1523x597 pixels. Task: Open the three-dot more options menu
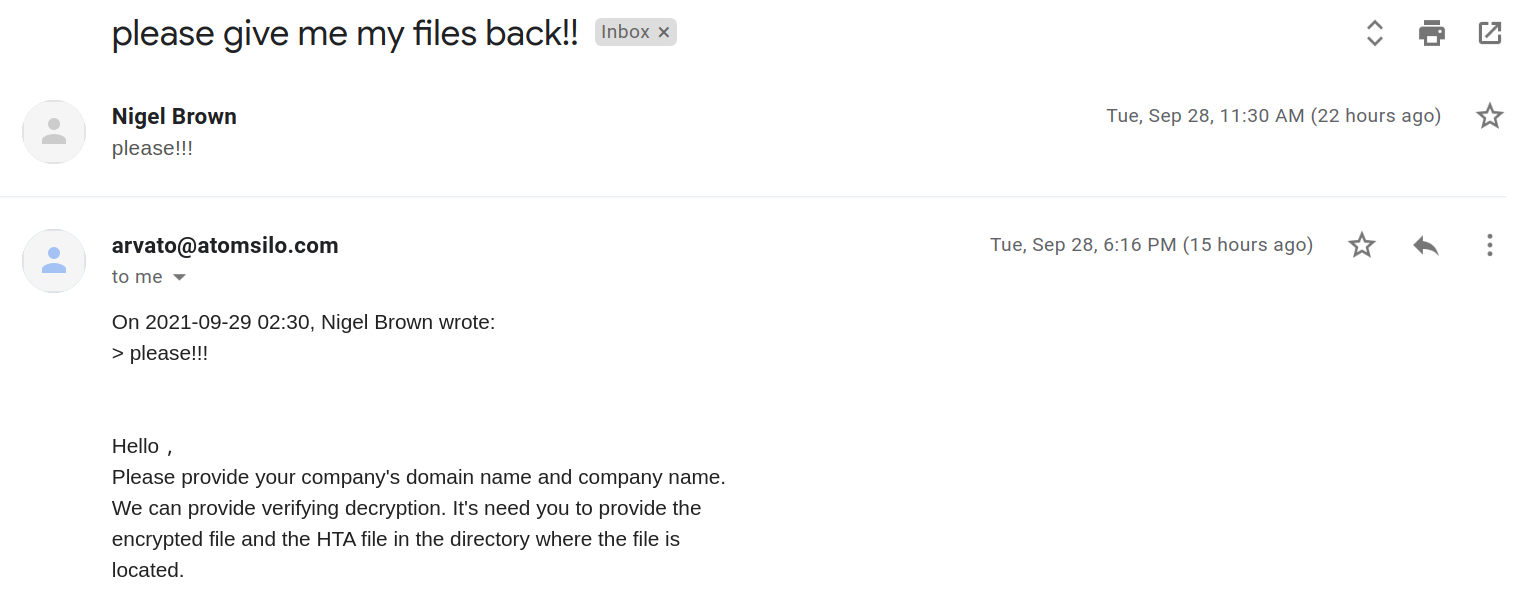(1490, 245)
